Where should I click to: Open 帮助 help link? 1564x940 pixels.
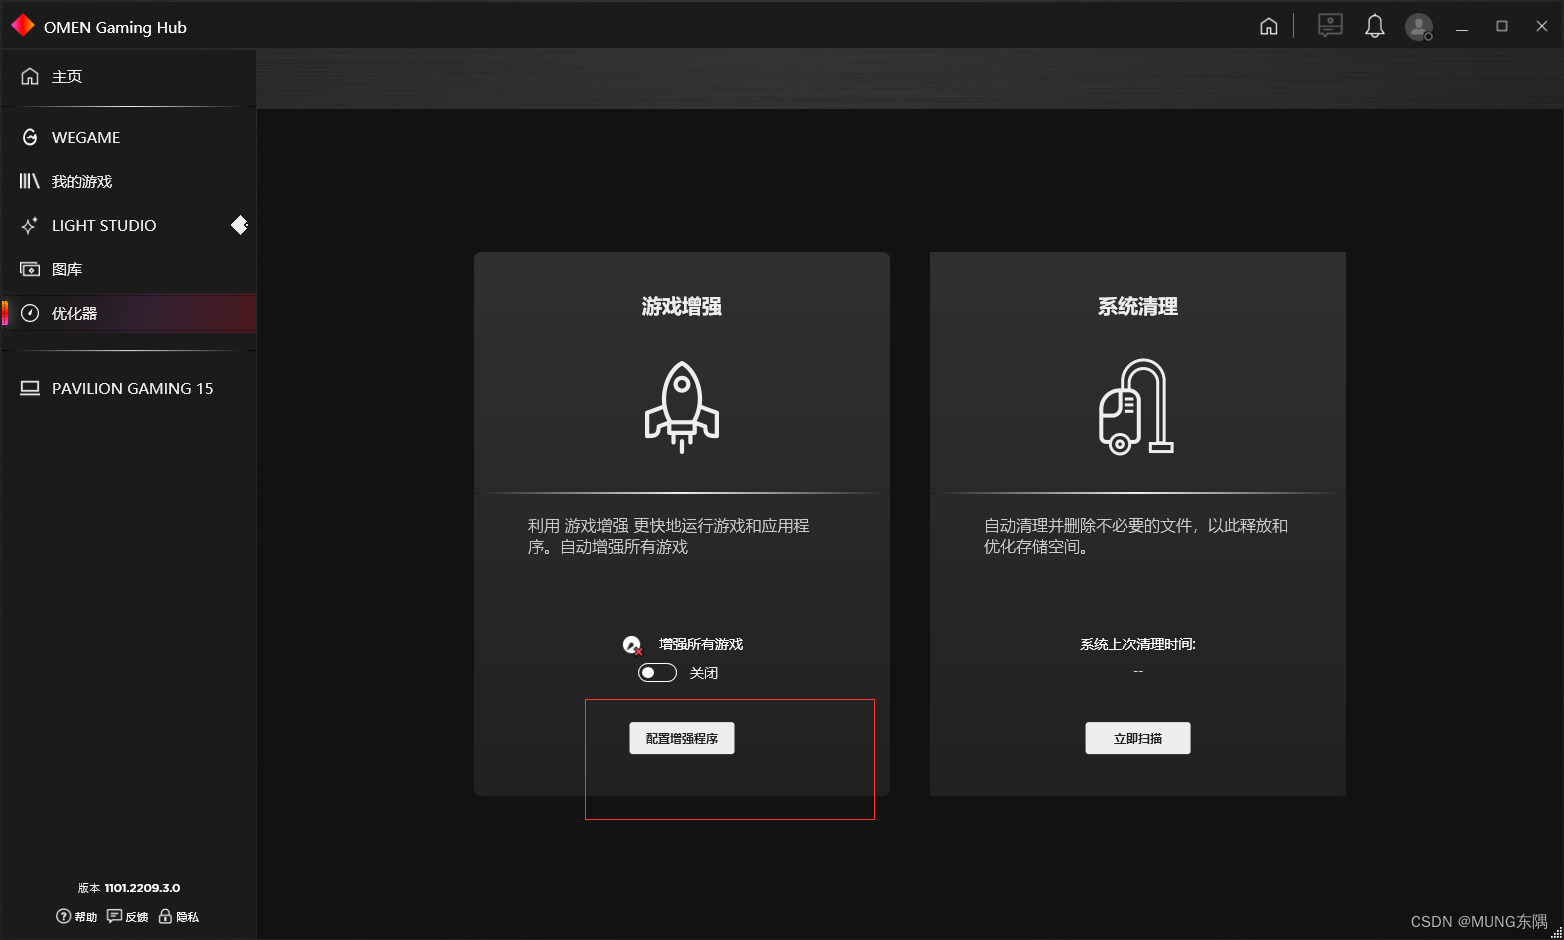pos(77,917)
